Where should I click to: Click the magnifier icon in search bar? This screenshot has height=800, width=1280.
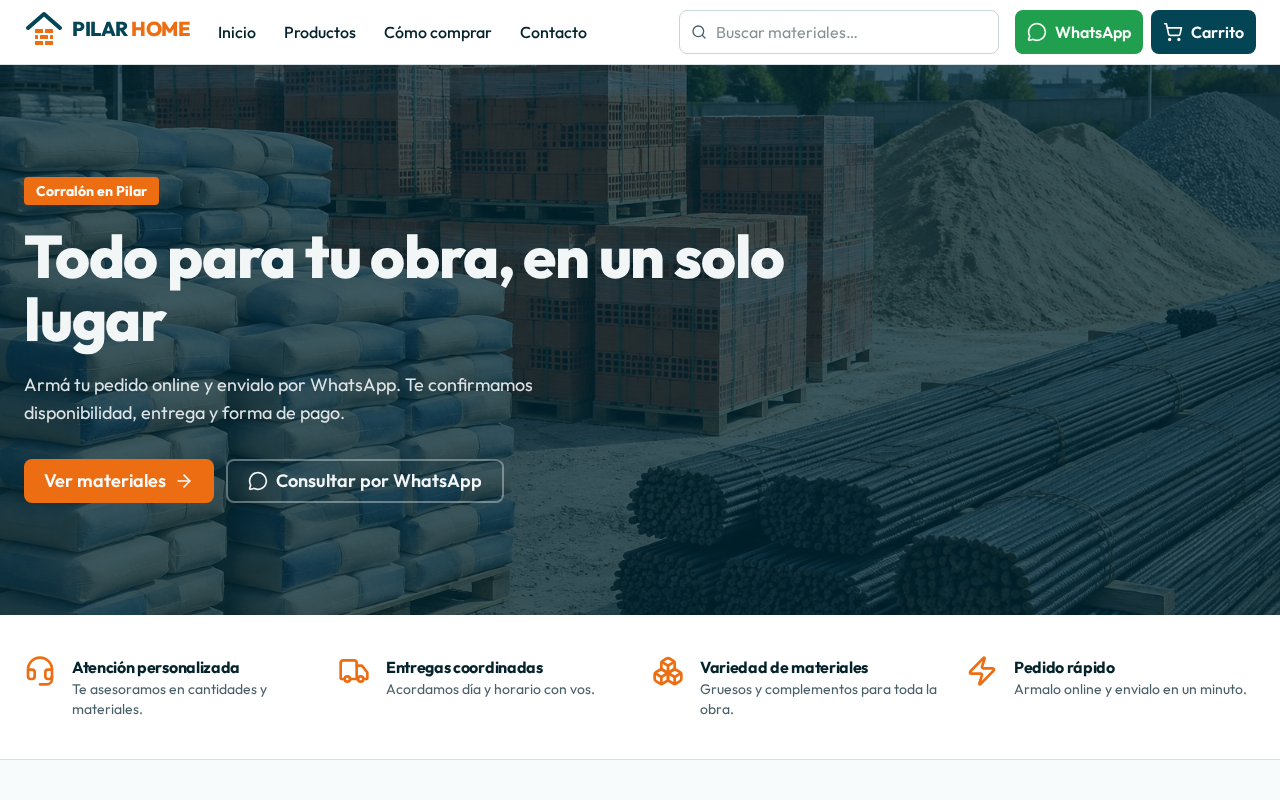point(699,32)
